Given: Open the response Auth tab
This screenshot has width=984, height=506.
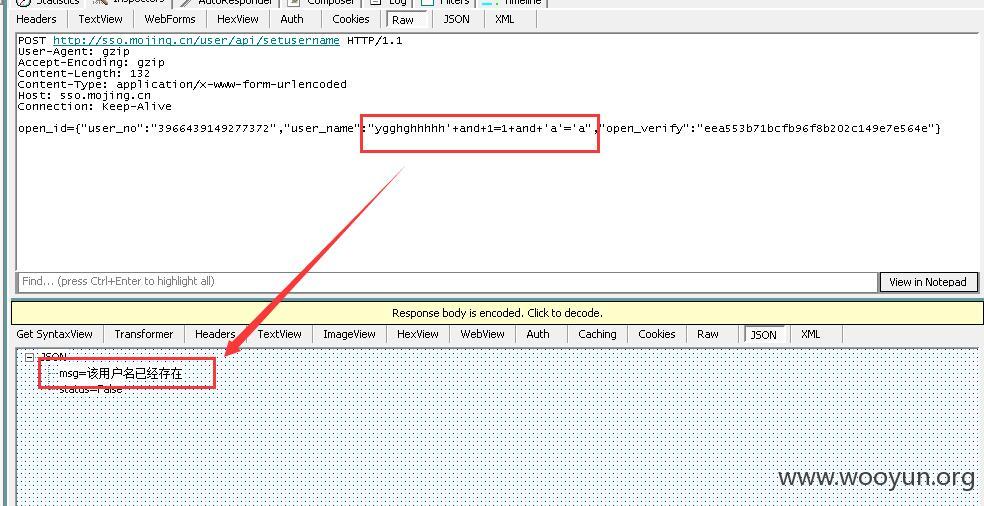Looking at the screenshot, I should [x=538, y=334].
